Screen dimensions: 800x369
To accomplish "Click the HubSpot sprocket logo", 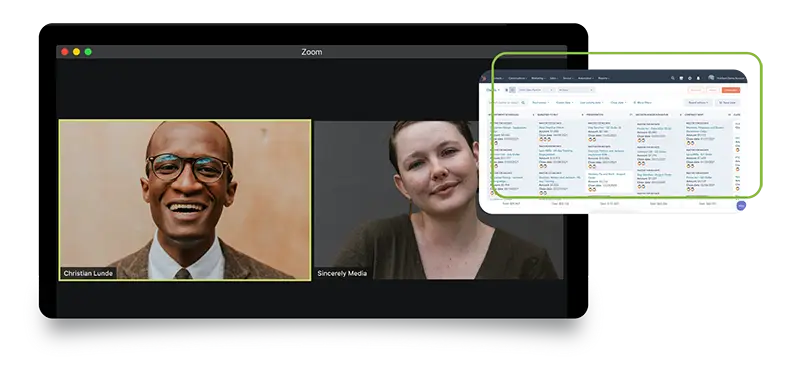I will (484, 78).
